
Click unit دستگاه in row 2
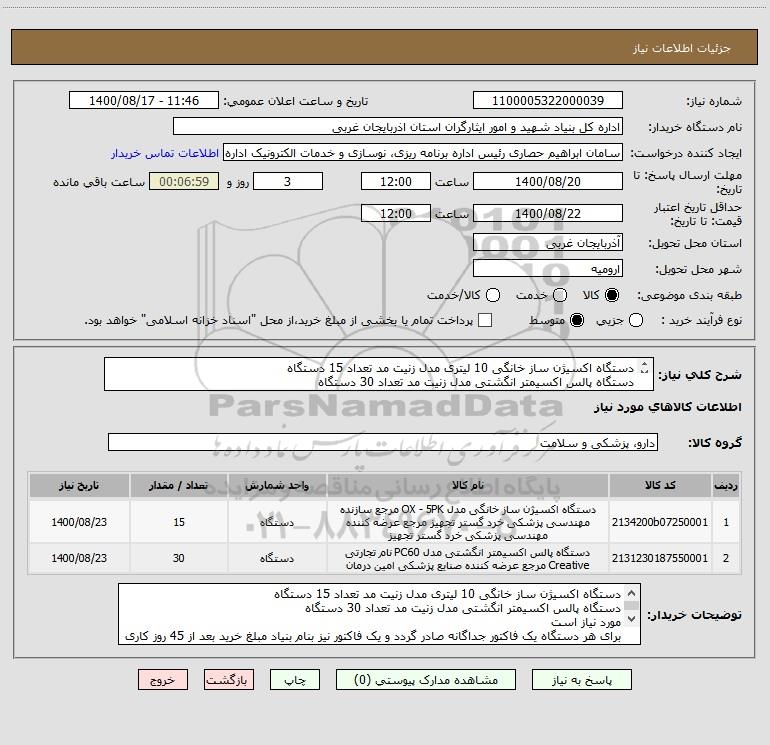(x=277, y=558)
